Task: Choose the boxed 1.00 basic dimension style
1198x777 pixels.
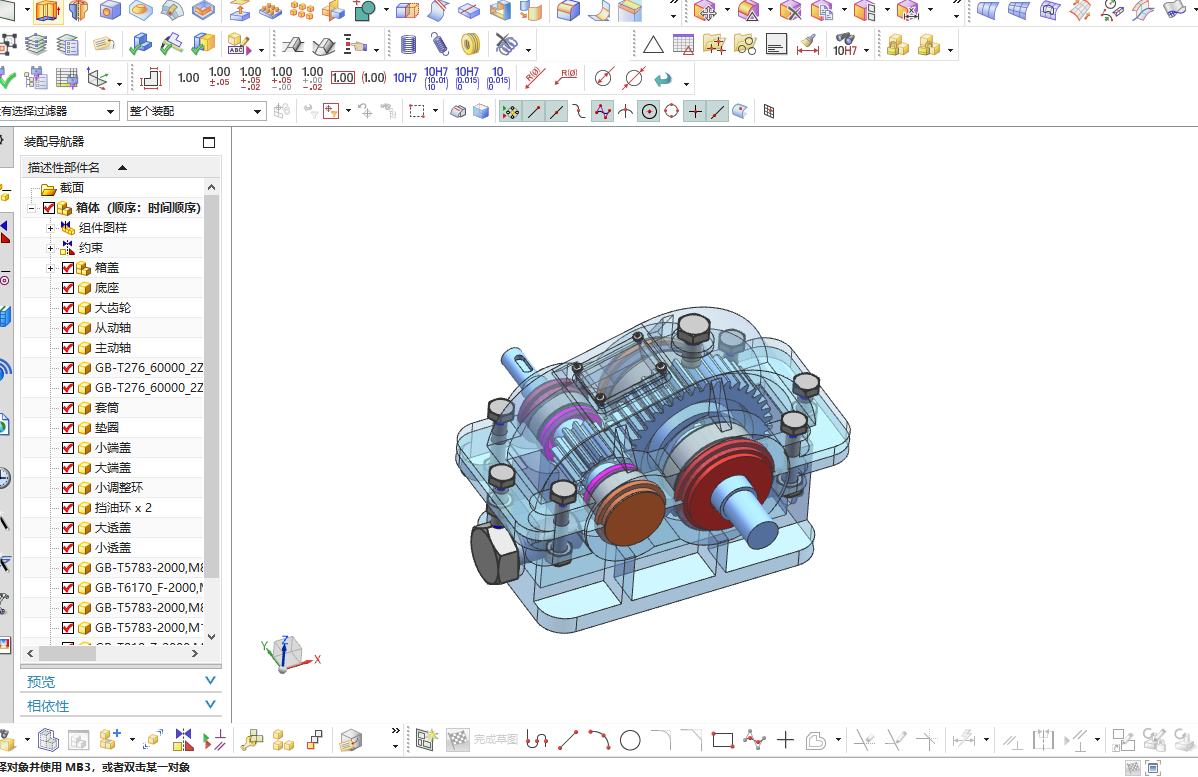Action: 342,78
